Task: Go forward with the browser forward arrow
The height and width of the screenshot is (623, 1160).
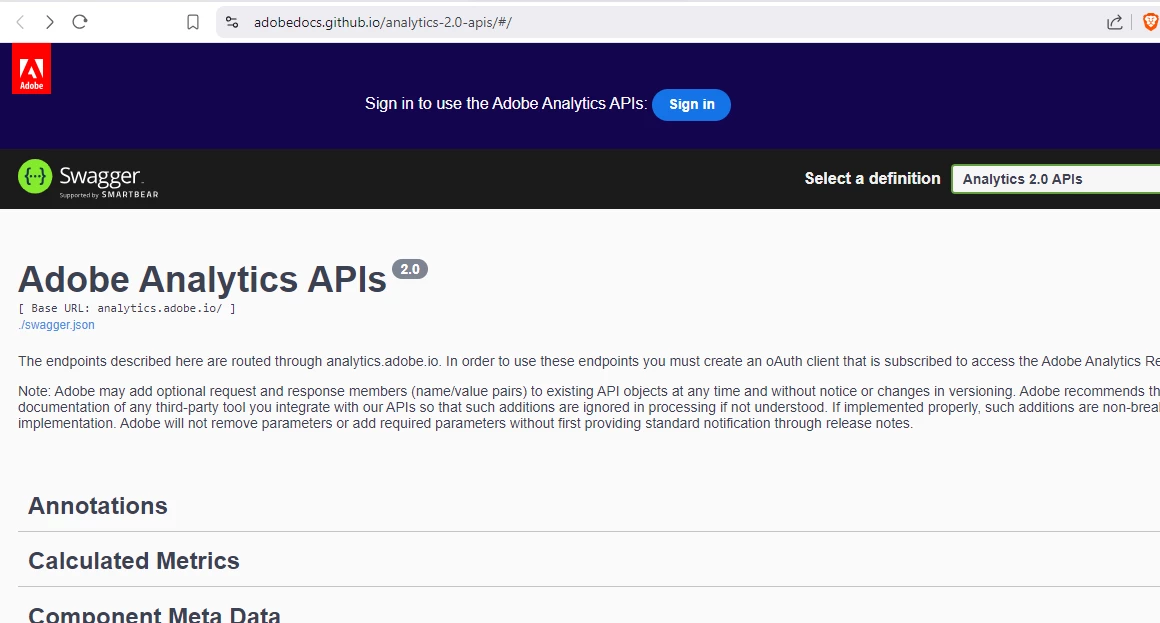Action: point(50,22)
